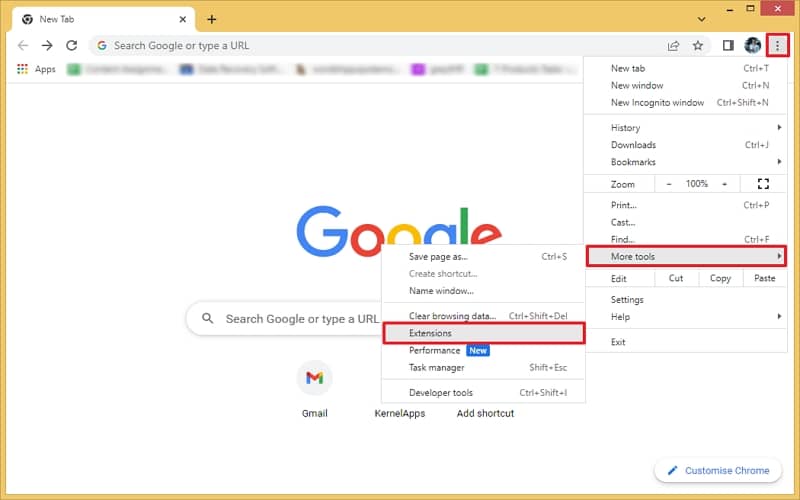Click the Google search box on page
The width and height of the screenshot is (800, 500).
(x=286, y=318)
